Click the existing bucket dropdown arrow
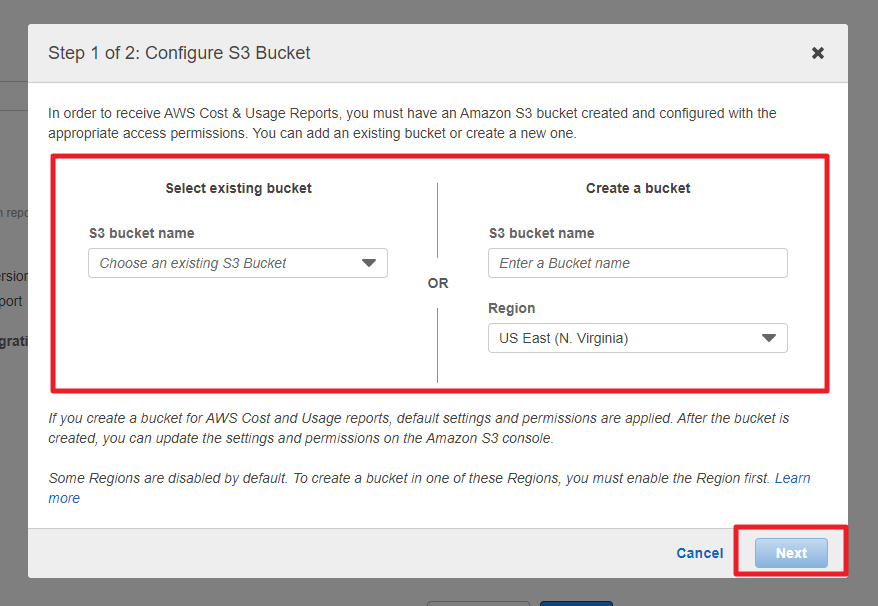 (369, 263)
